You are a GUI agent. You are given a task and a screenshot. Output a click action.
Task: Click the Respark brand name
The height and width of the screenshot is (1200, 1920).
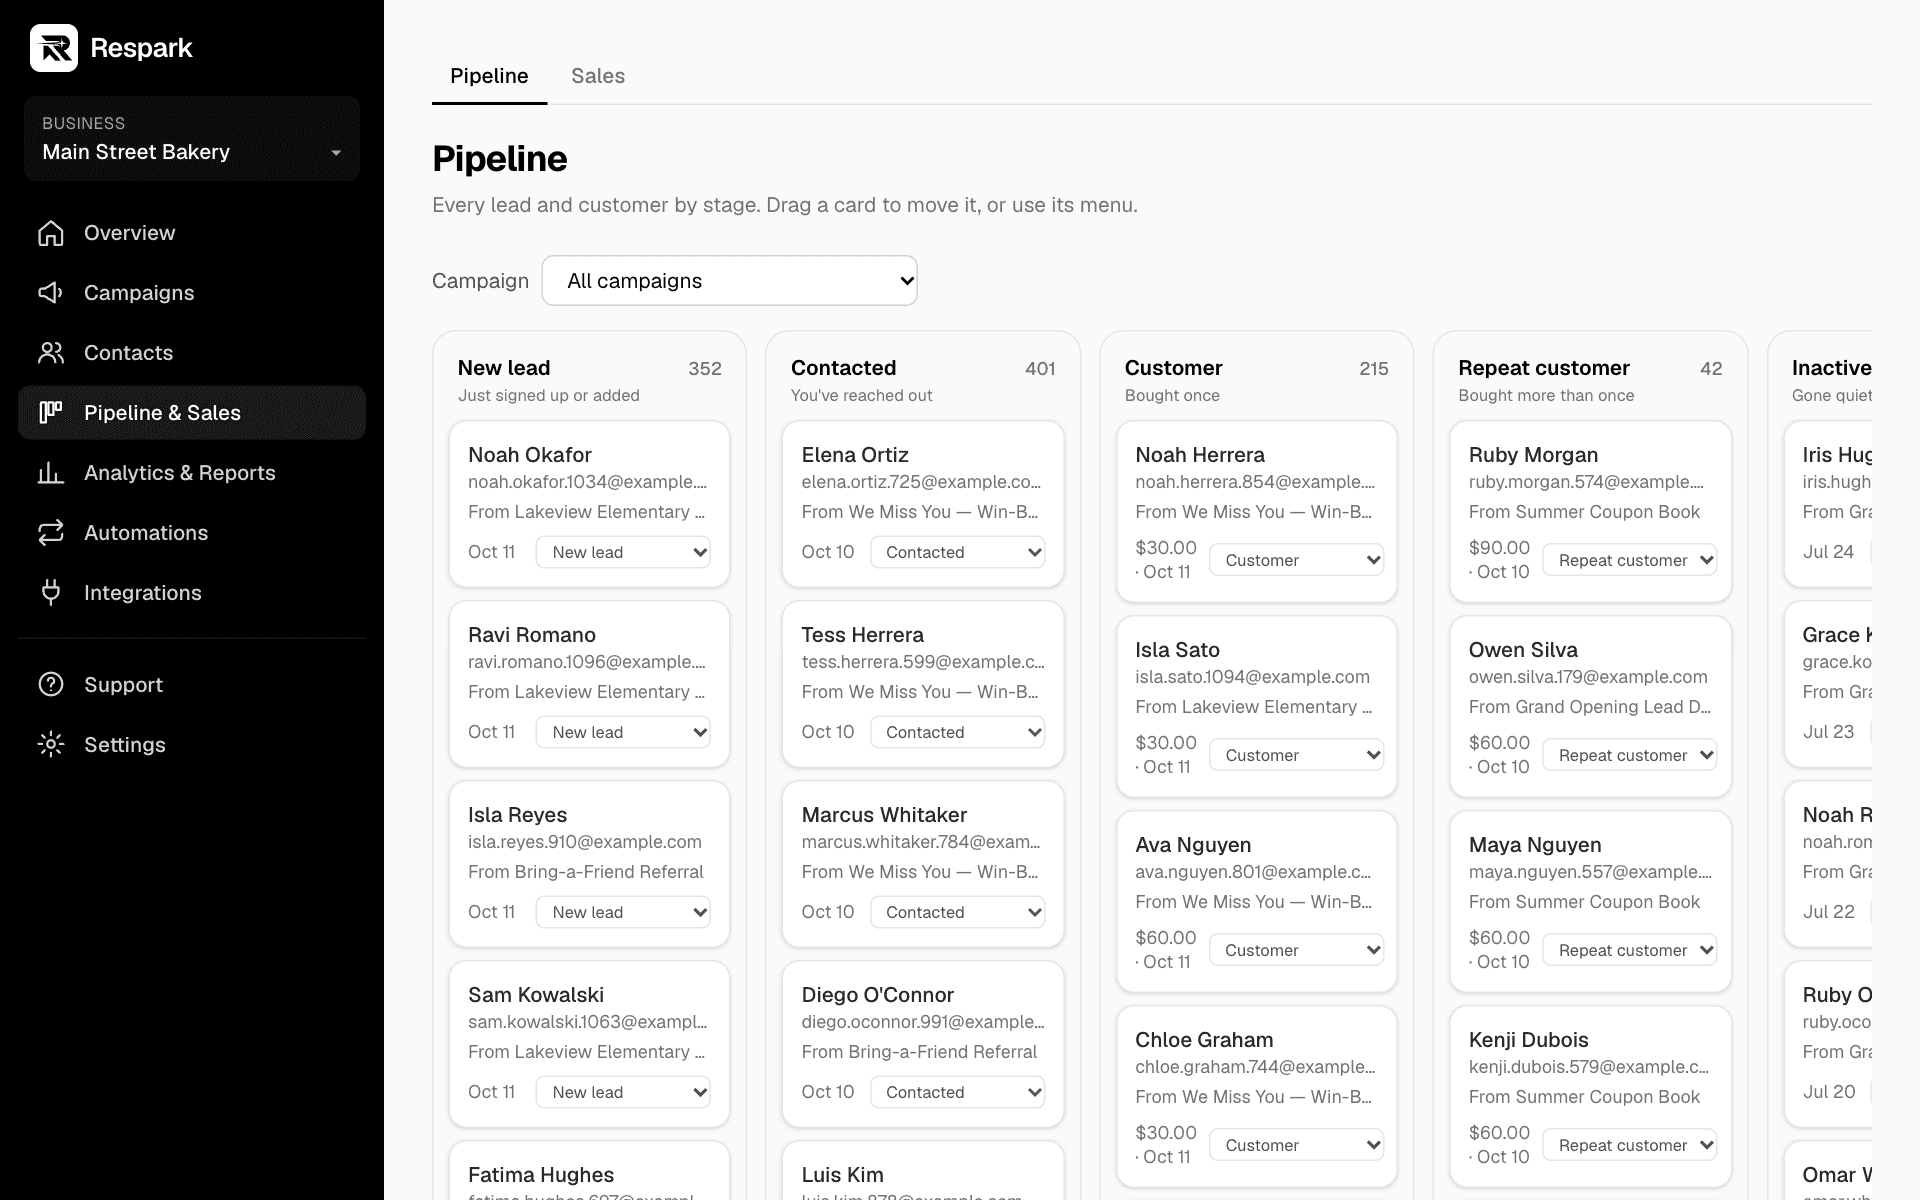click(141, 48)
